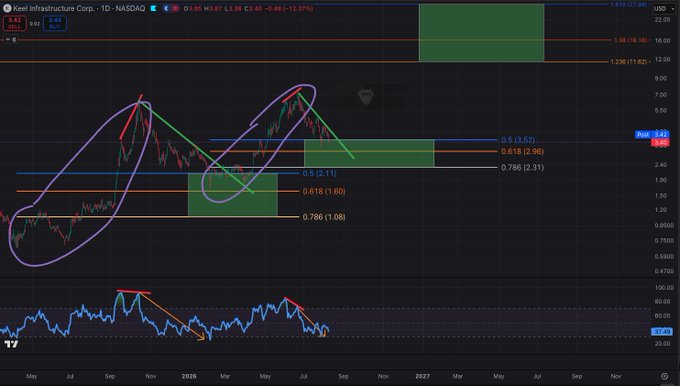Click the red 3.40 last price label
Viewport: 680px width, 386px height.
(660, 142)
